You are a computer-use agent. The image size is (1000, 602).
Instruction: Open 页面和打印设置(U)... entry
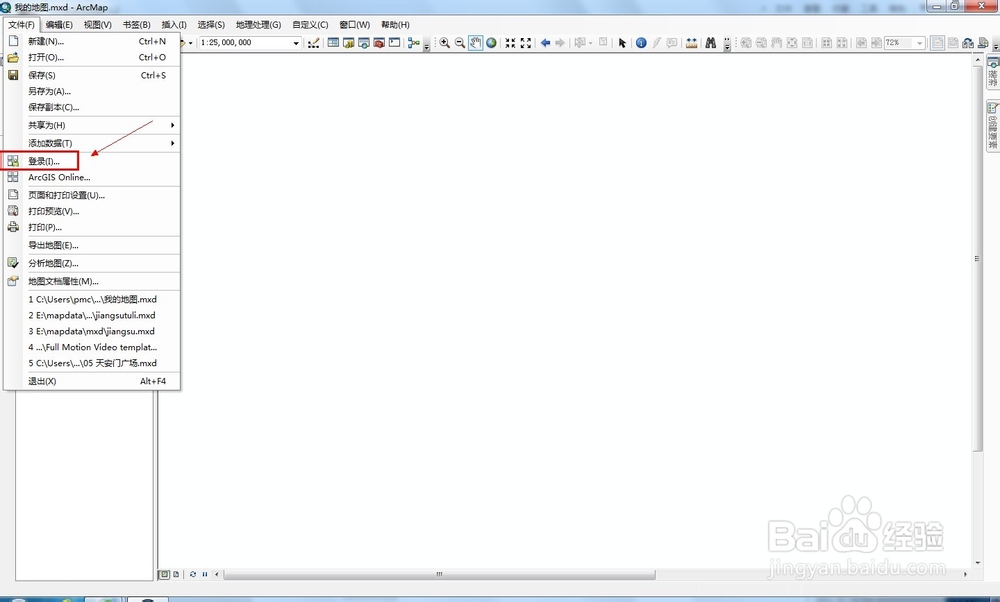(92, 195)
